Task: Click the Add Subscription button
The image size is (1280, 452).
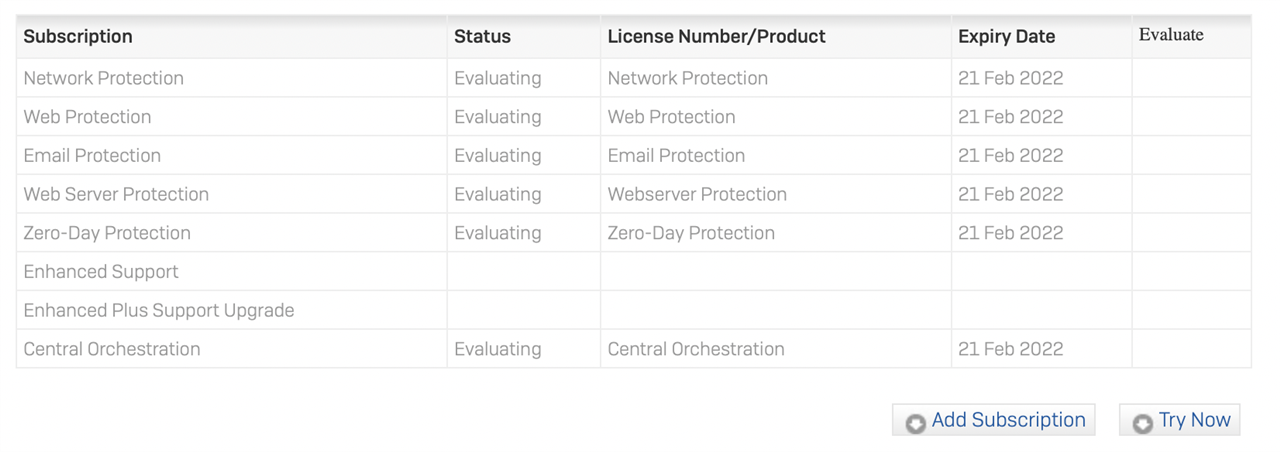Action: (x=993, y=420)
